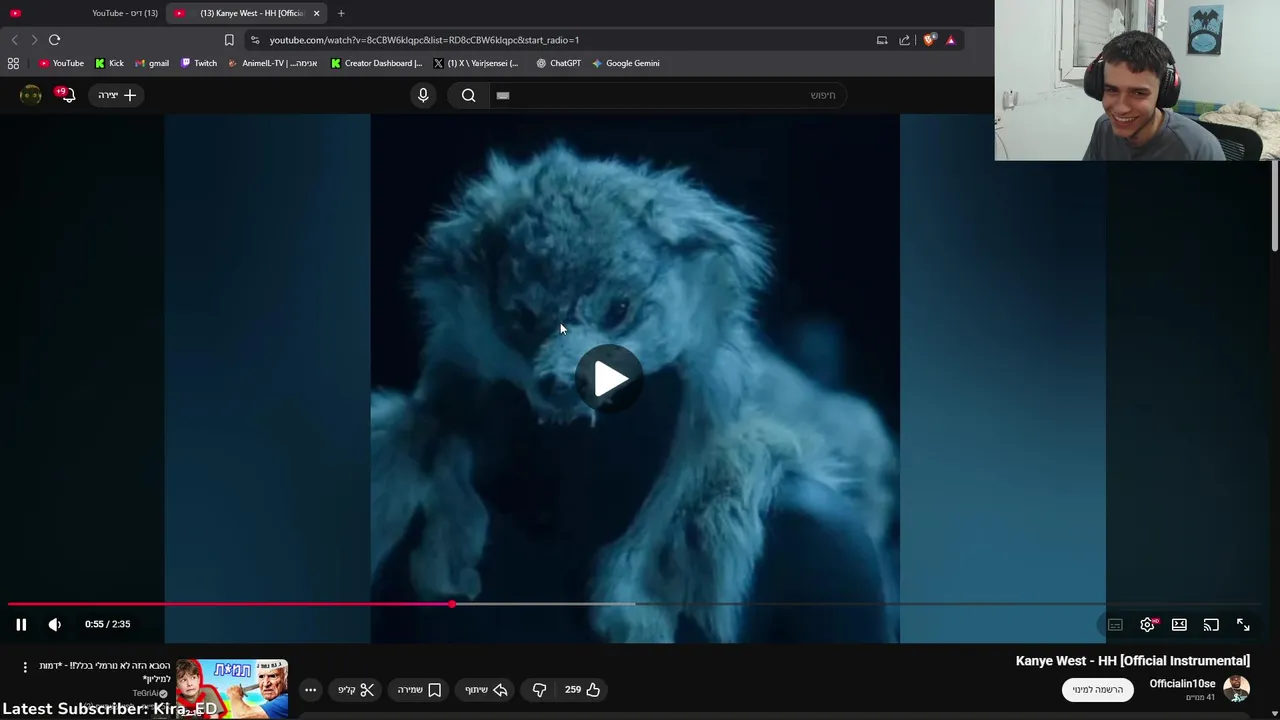Open the suggested video thumbnail with old man
1280x720 pixels.
[x=232, y=688]
